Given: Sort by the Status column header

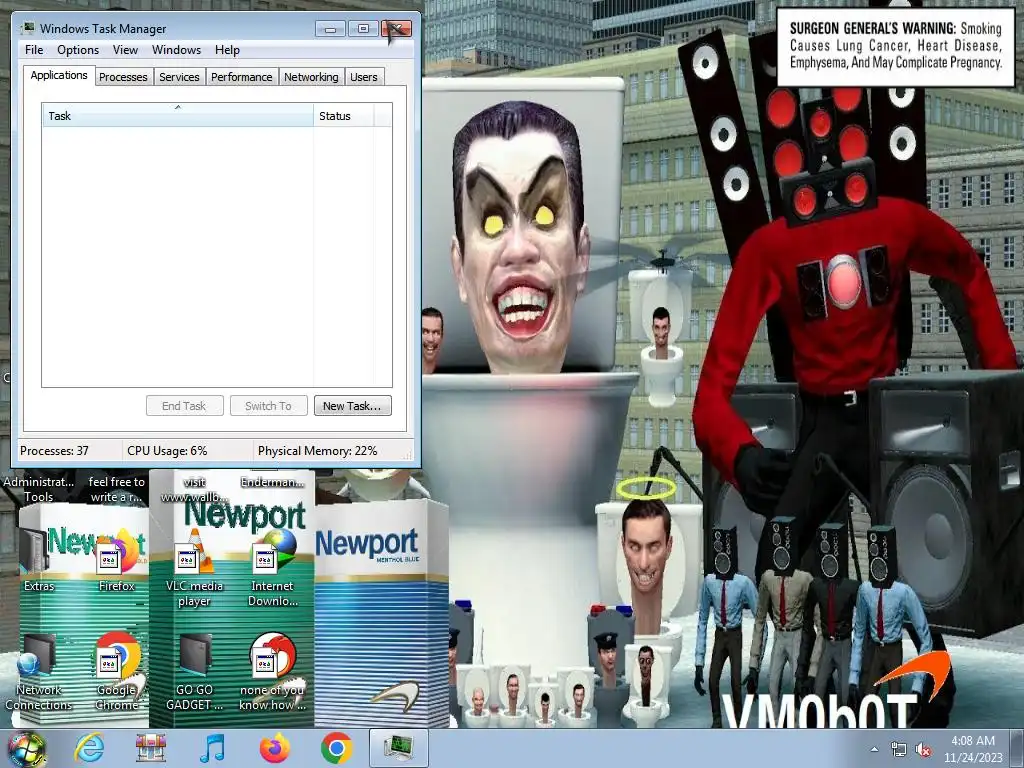Looking at the screenshot, I should pos(344,116).
